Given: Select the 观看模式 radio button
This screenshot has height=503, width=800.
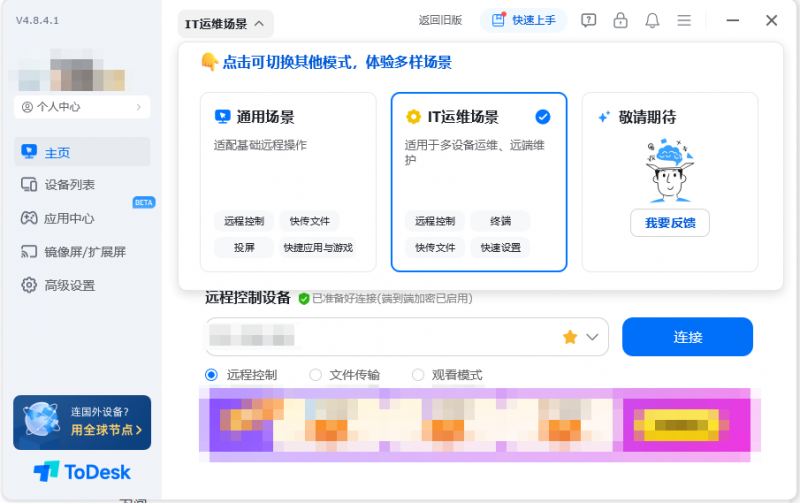Looking at the screenshot, I should point(418,375).
